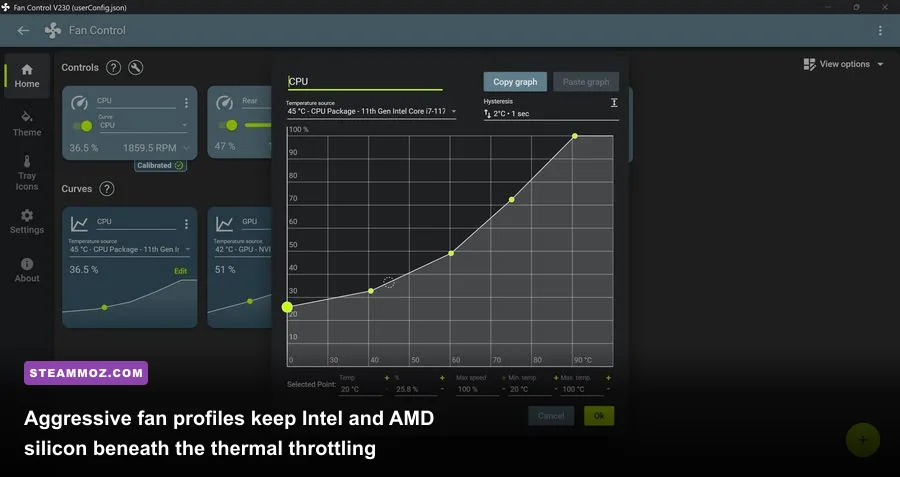Click the Max. temp field showing 100 °C
The width and height of the screenshot is (900, 477).
(582, 389)
